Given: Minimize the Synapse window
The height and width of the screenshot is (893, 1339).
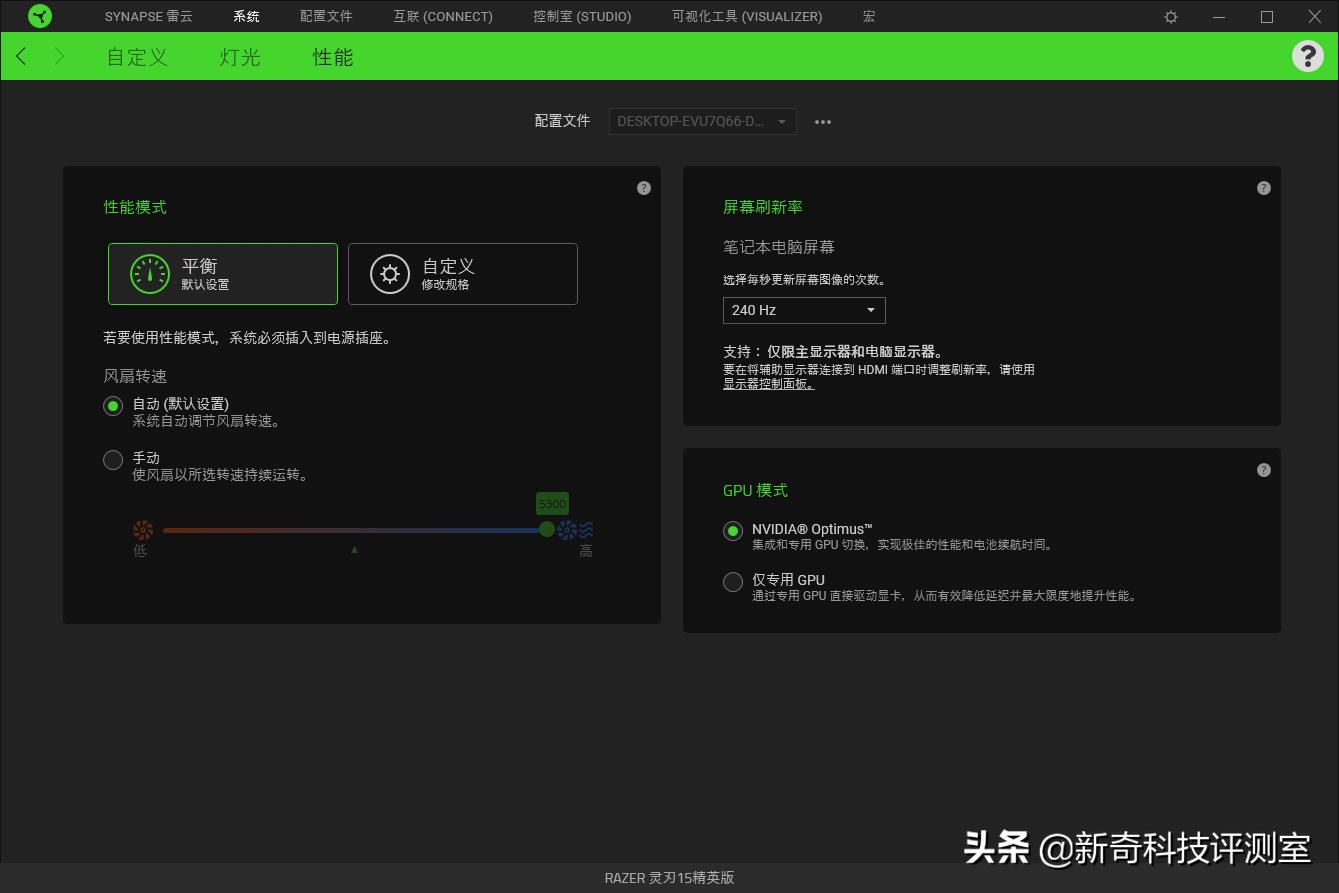Looking at the screenshot, I should [1219, 17].
